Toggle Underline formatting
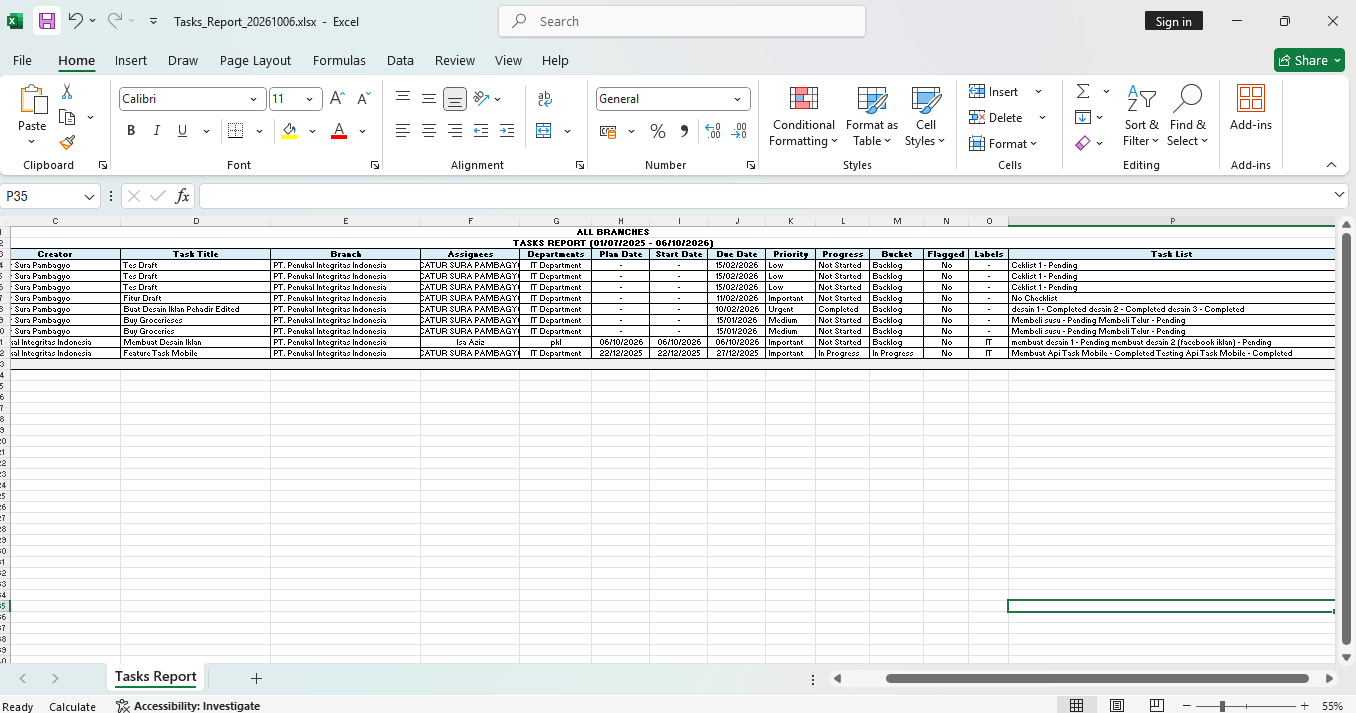Image resolution: width=1356 pixels, height=713 pixels. point(182,131)
